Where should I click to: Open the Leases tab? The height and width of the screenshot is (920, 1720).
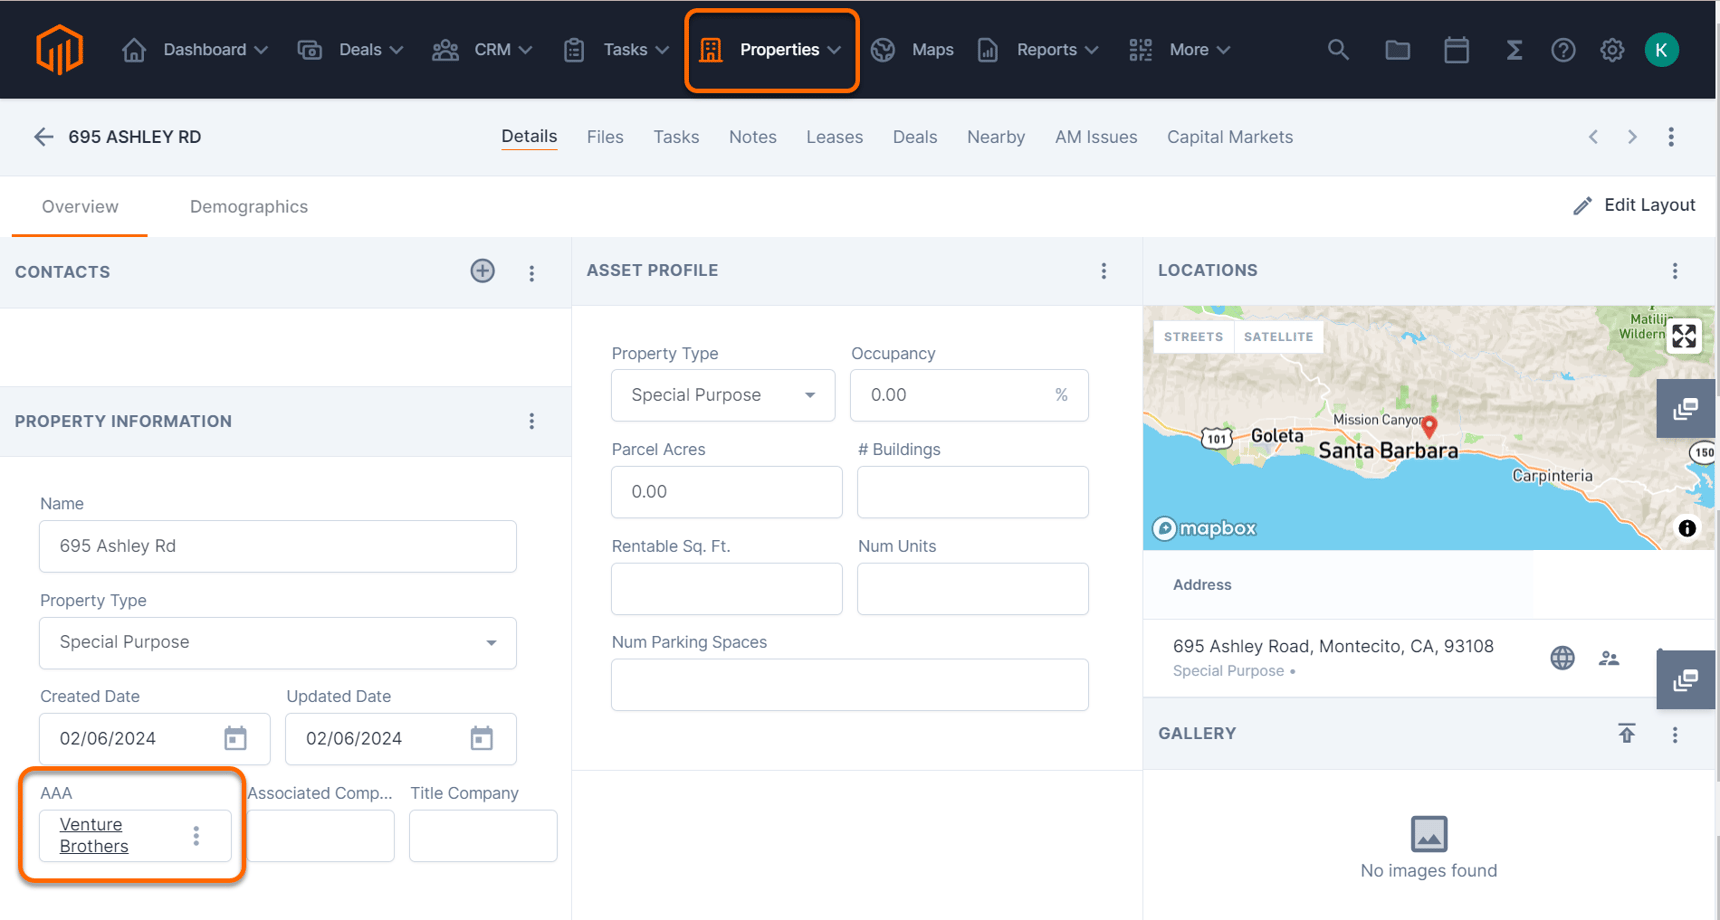click(x=834, y=137)
